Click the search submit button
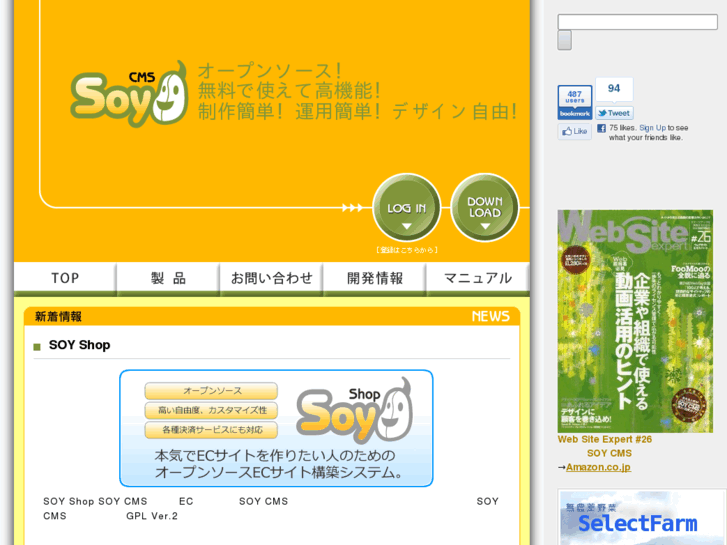 (x=564, y=40)
